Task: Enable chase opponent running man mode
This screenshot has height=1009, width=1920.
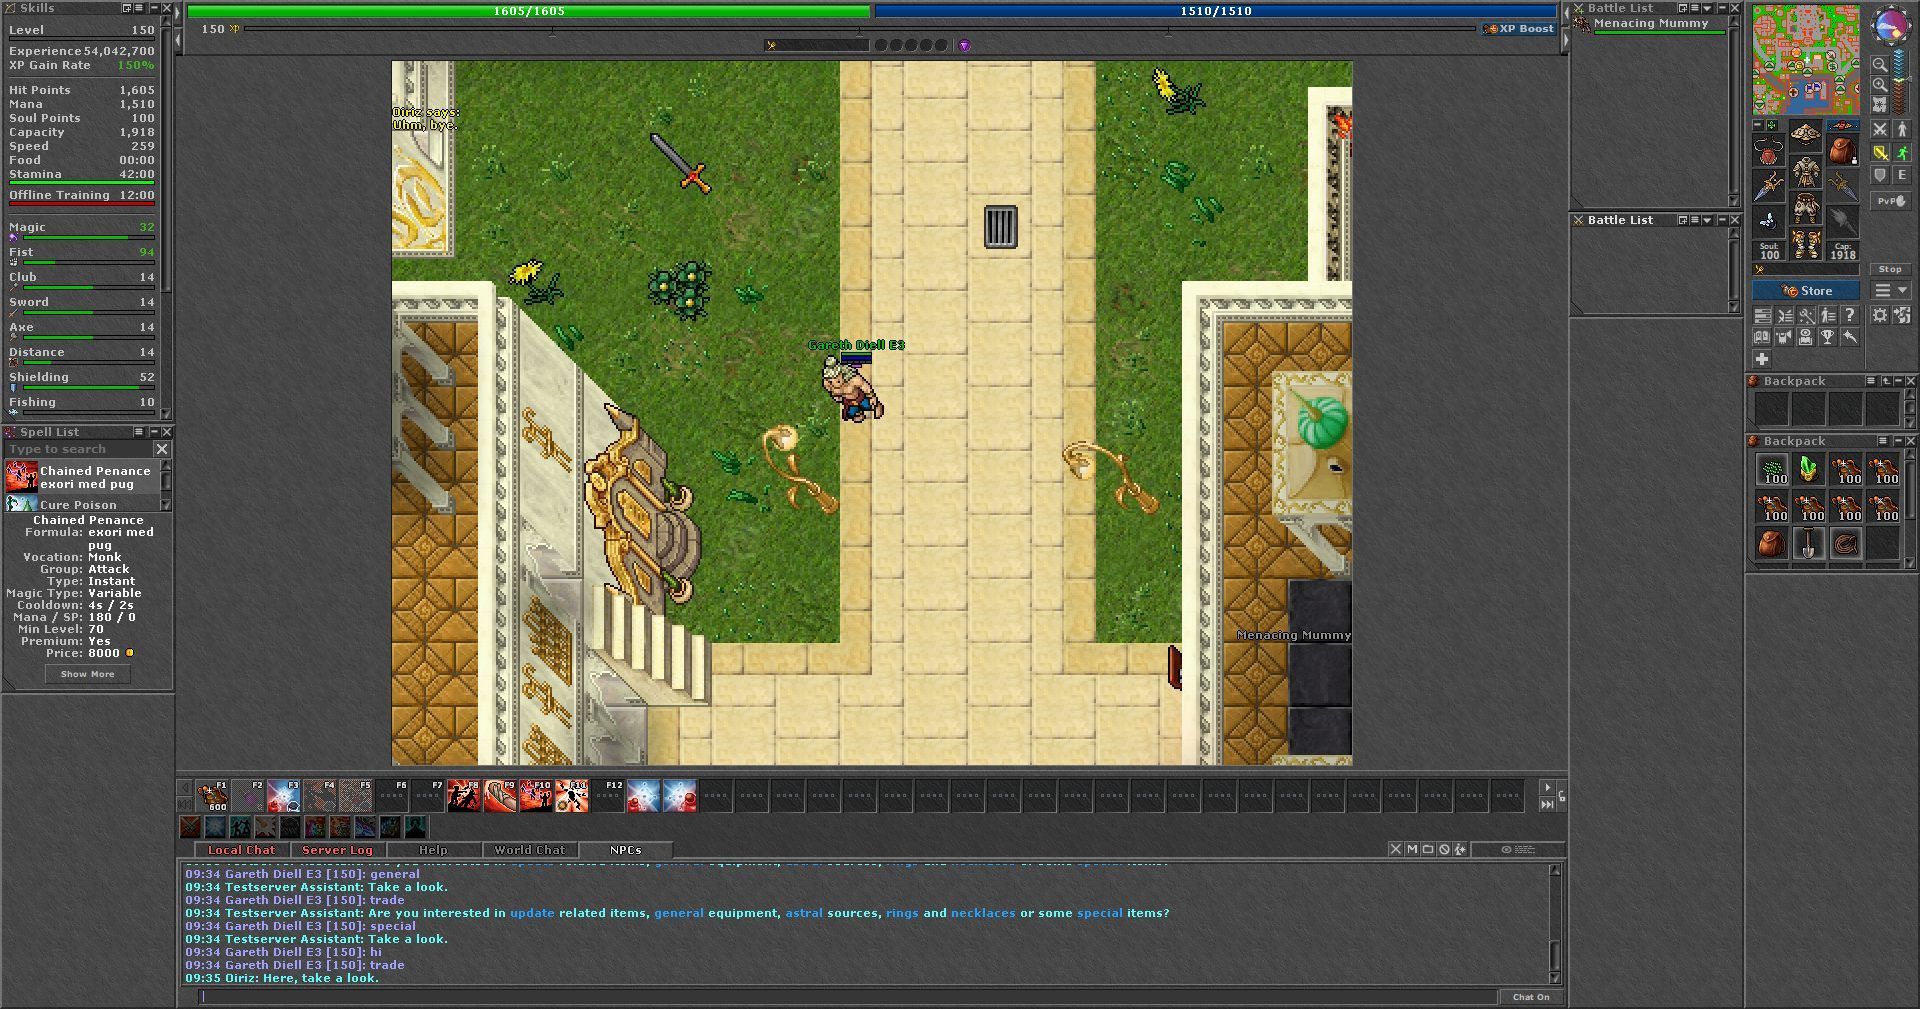Action: click(1901, 153)
